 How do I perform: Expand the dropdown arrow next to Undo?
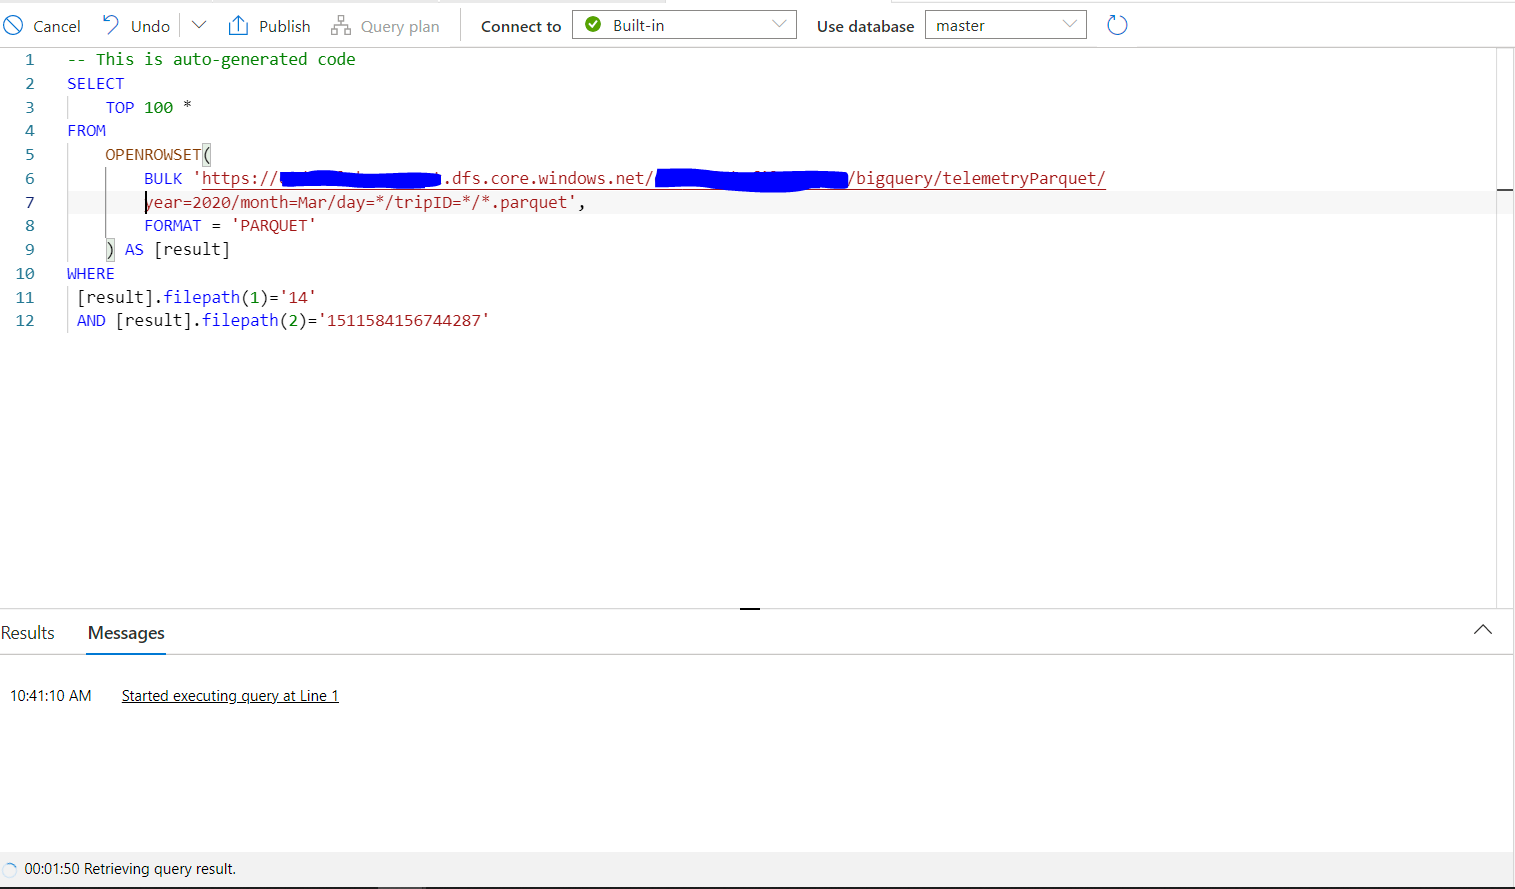(x=197, y=24)
